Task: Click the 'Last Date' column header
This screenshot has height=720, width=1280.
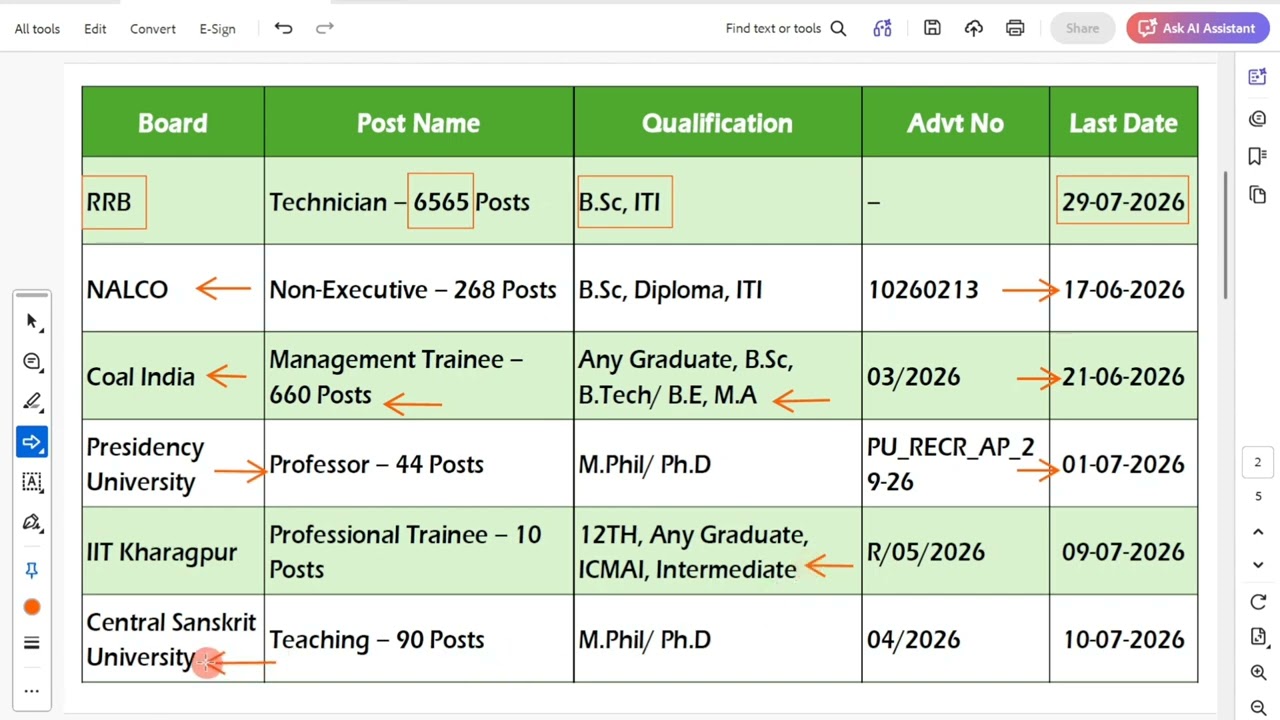Action: (1123, 122)
